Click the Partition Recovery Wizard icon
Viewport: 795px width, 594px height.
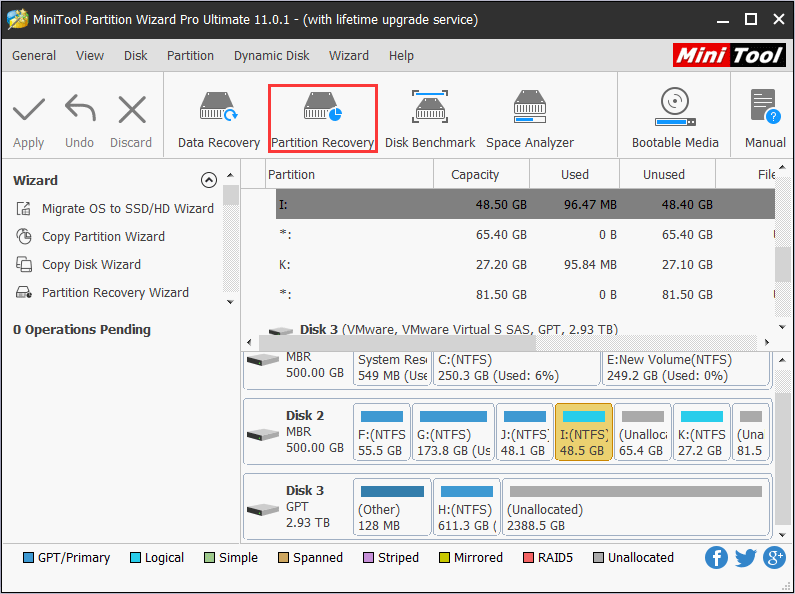tap(24, 292)
